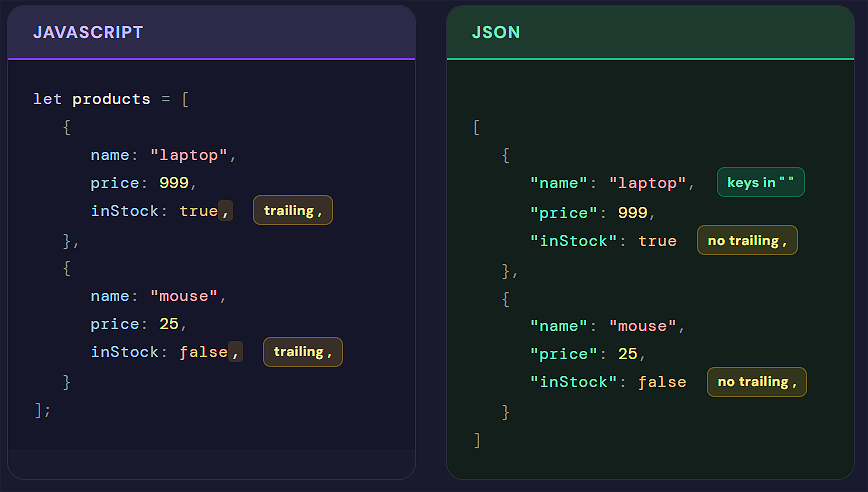The height and width of the screenshot is (492, 868).
Task: Click the highlighted comma after true in JavaScript
Action: (226, 211)
